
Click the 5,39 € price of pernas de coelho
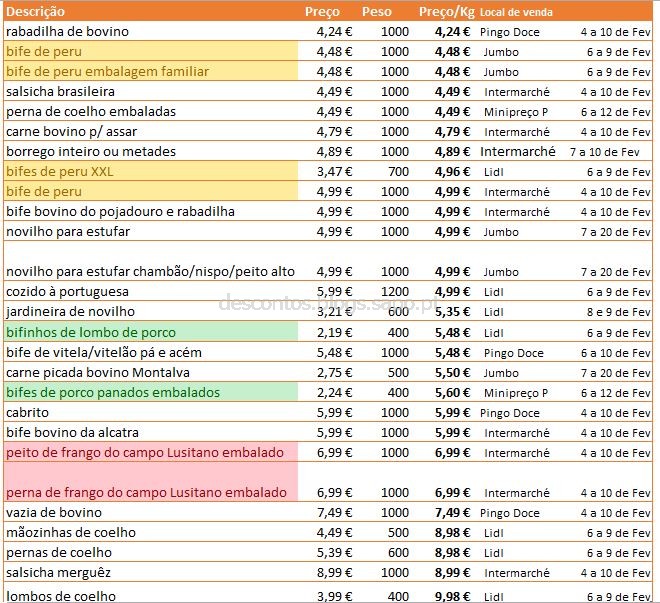pyautogui.click(x=334, y=553)
